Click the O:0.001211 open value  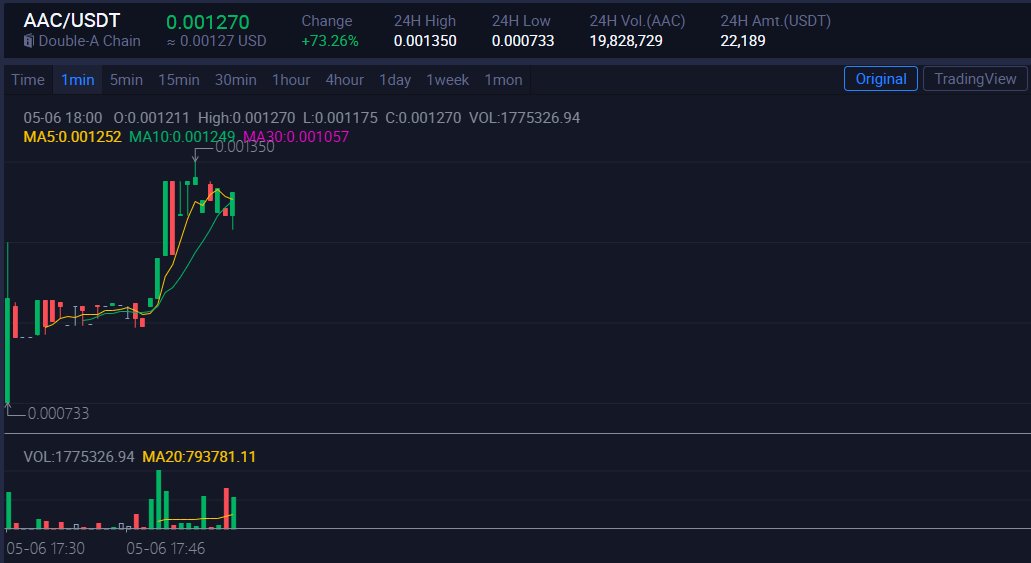point(151,118)
